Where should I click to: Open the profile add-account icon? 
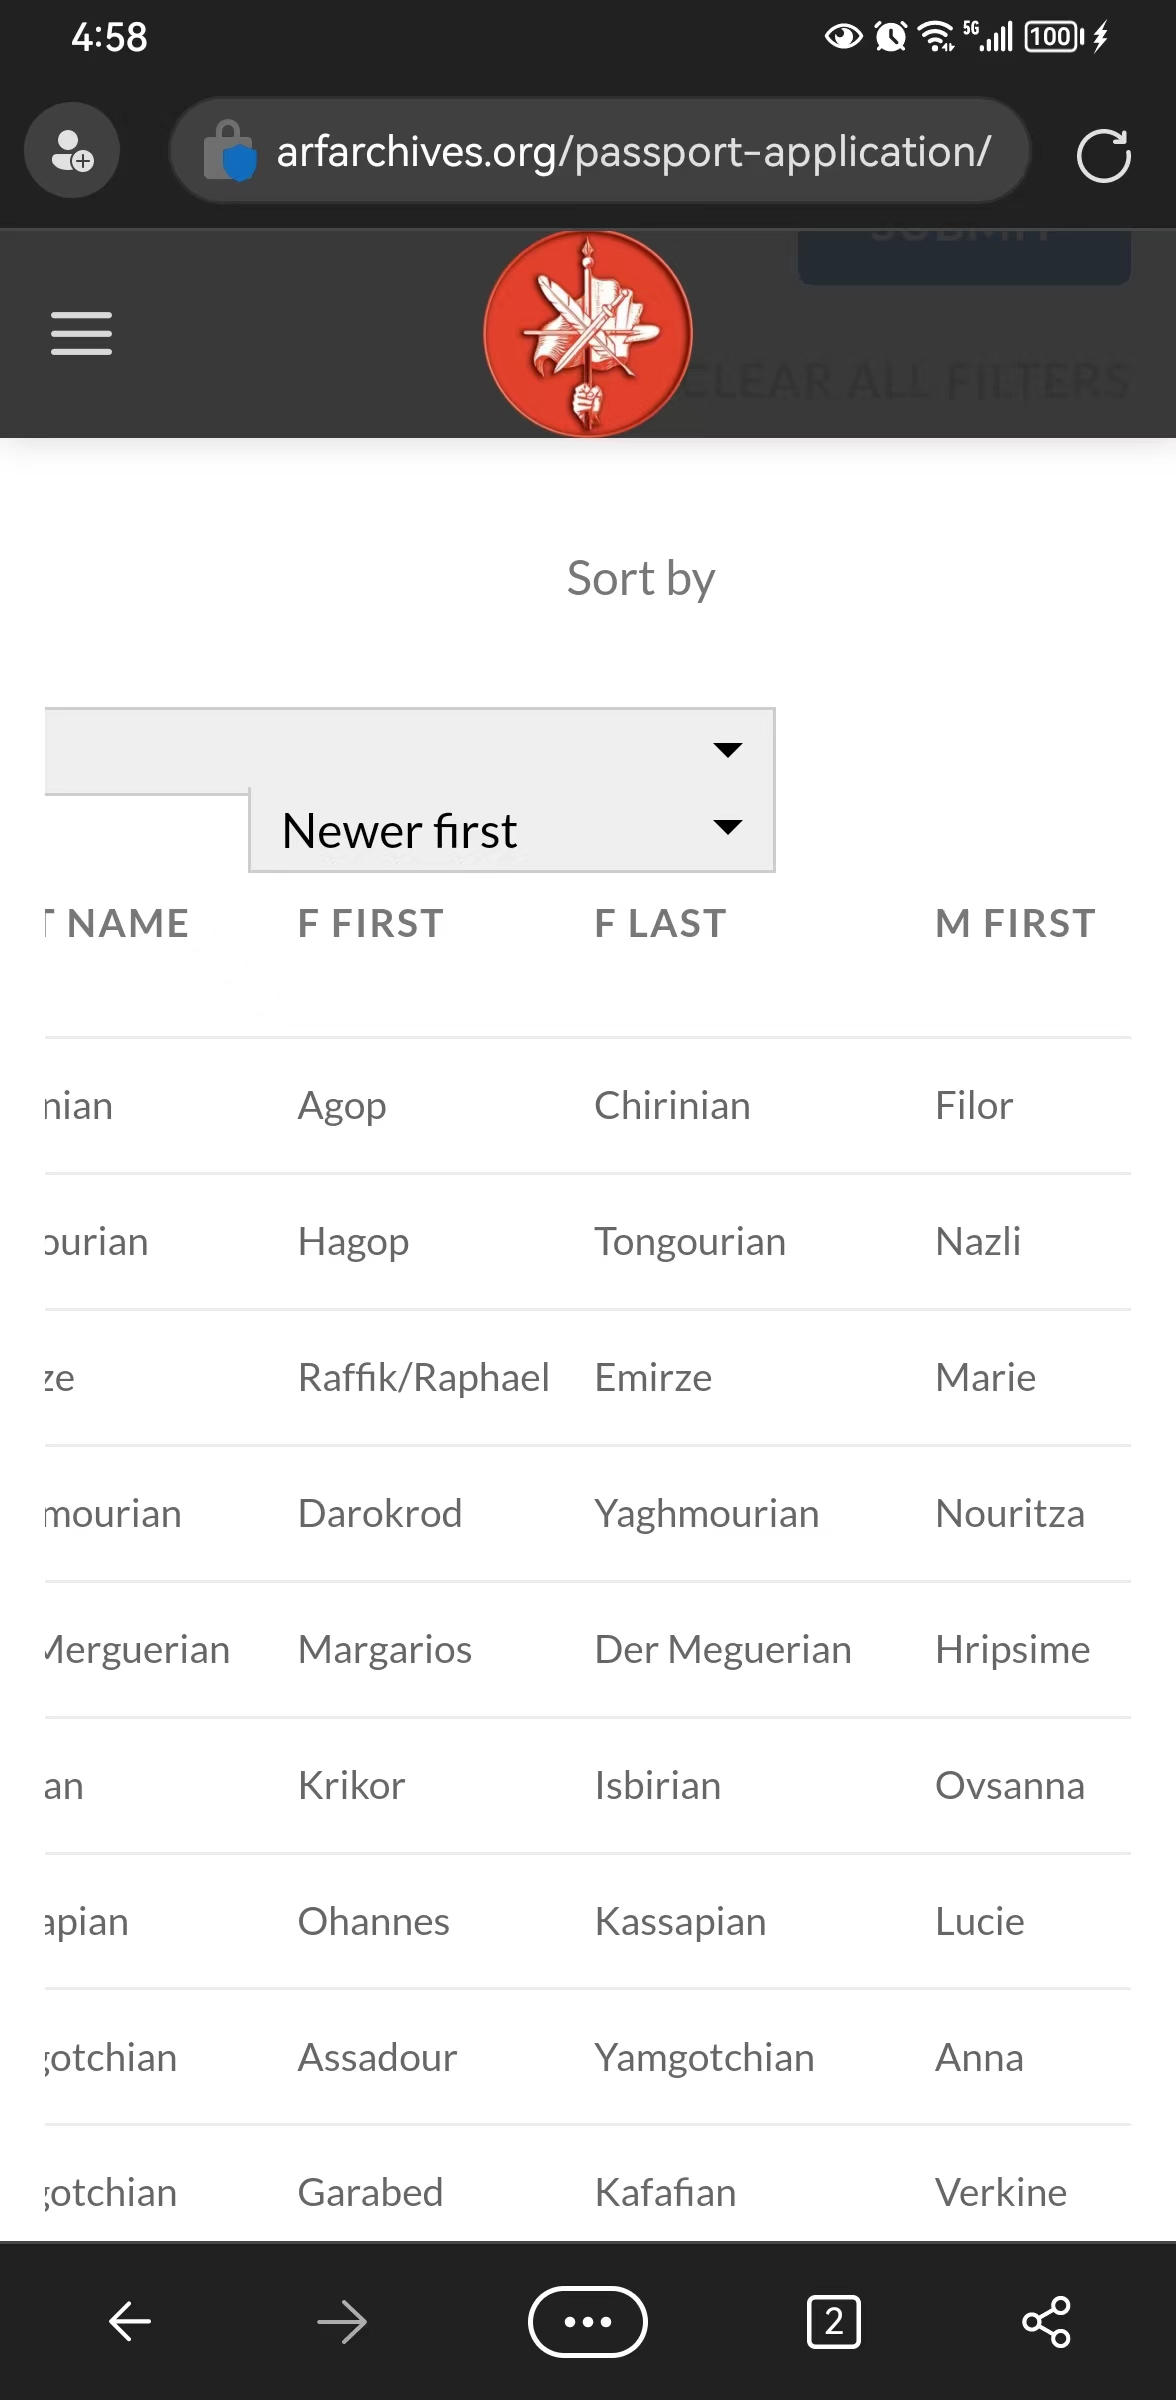[x=72, y=151]
